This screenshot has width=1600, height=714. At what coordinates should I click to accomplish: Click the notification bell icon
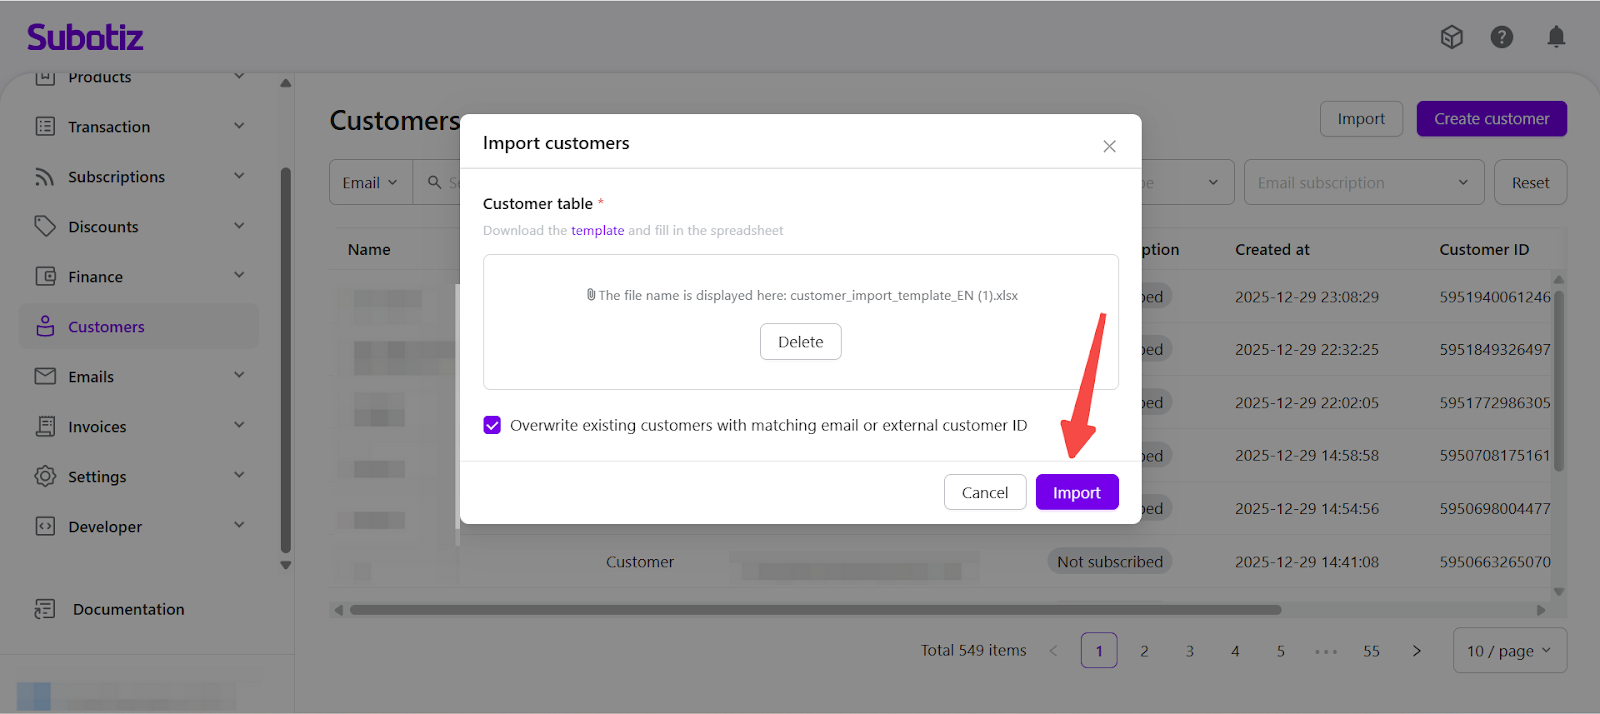coord(1556,37)
